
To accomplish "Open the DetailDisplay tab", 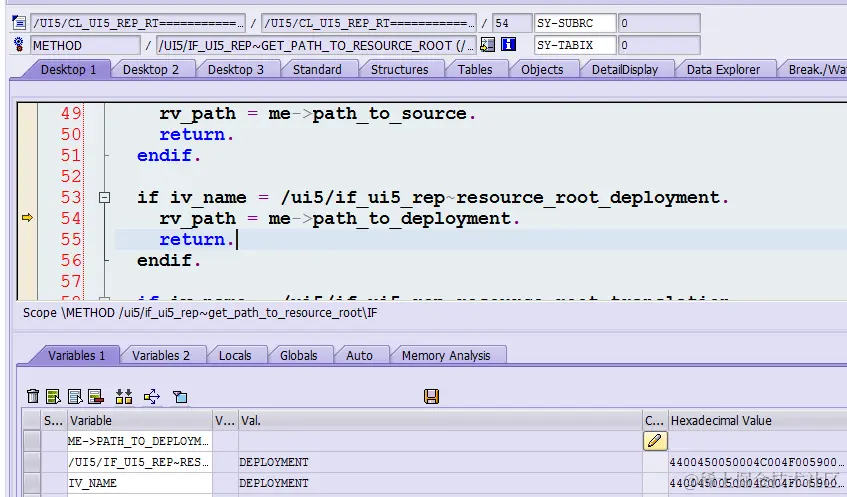I will [624, 70].
